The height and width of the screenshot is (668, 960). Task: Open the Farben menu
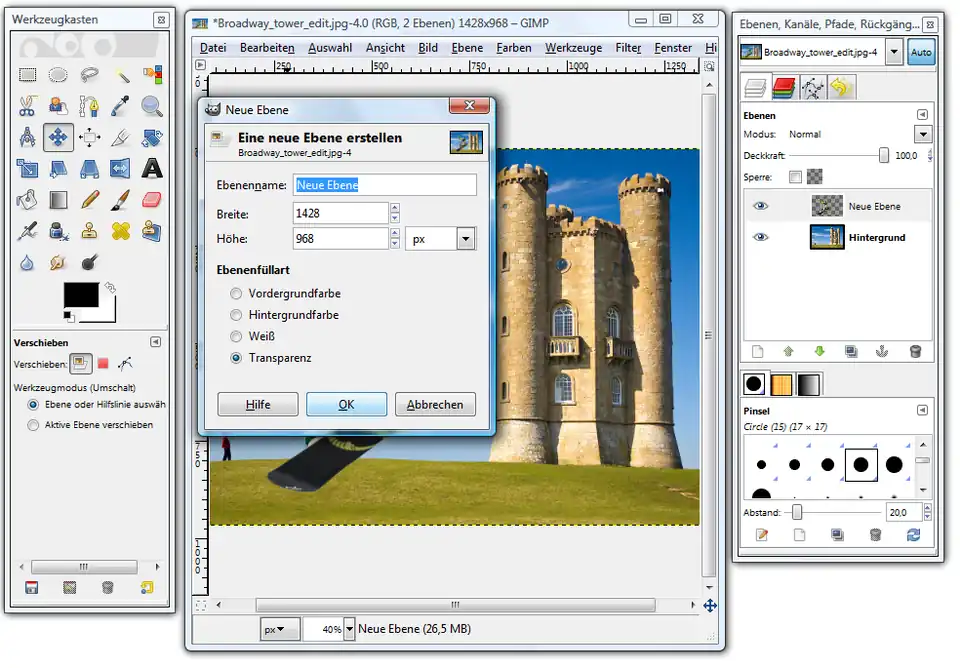coord(514,48)
